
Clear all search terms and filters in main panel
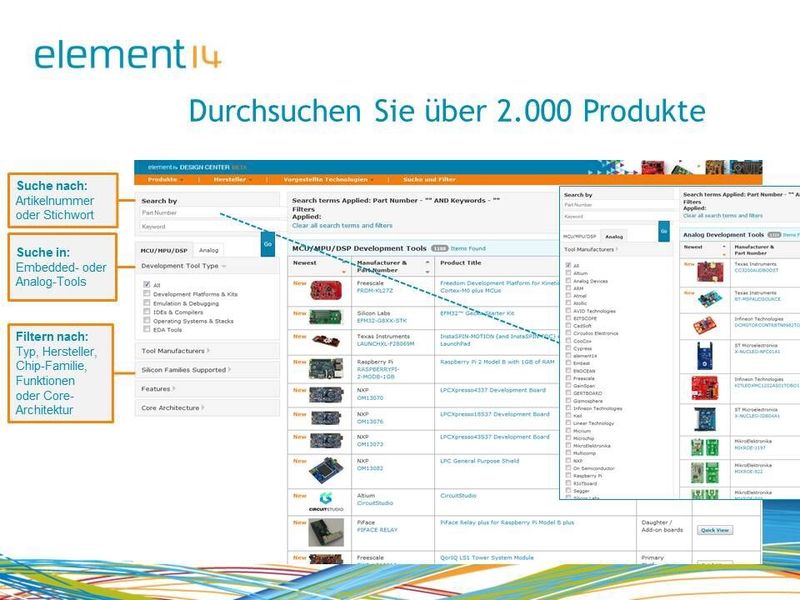pyautogui.click(x=342, y=226)
